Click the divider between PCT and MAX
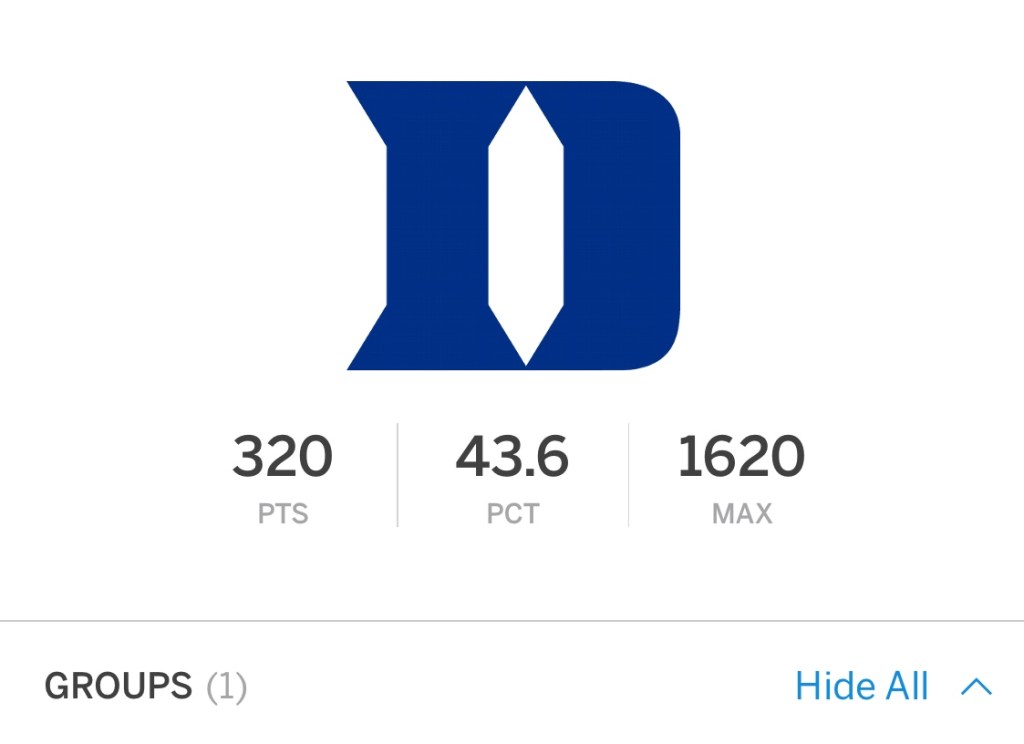This screenshot has width=1024, height=744. point(628,475)
